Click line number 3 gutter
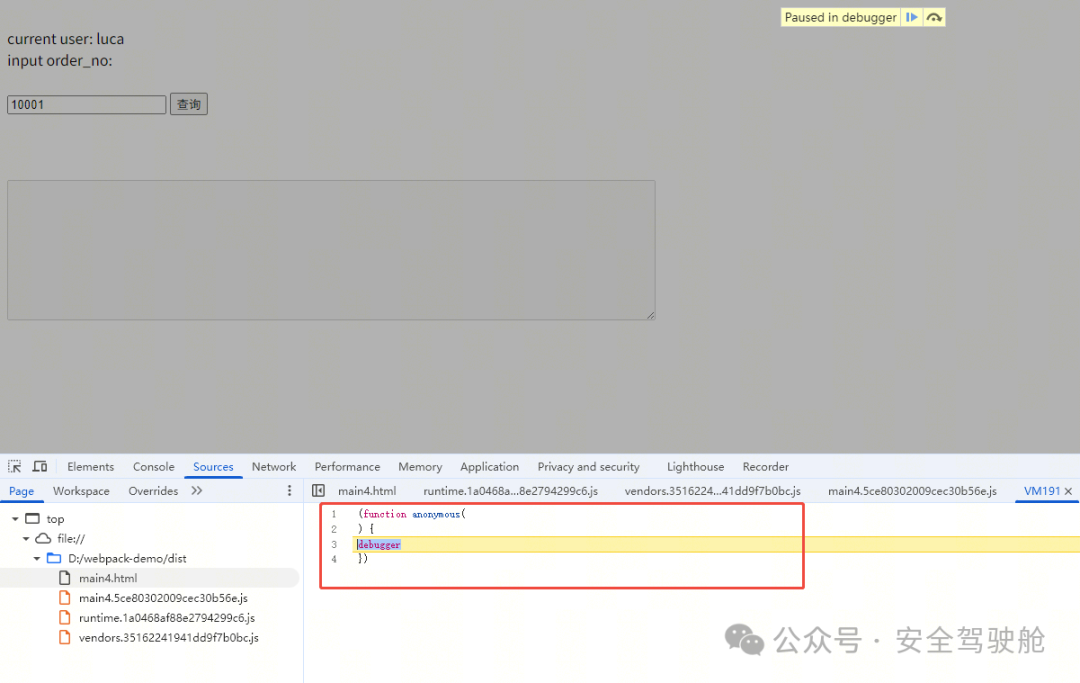 coord(334,544)
